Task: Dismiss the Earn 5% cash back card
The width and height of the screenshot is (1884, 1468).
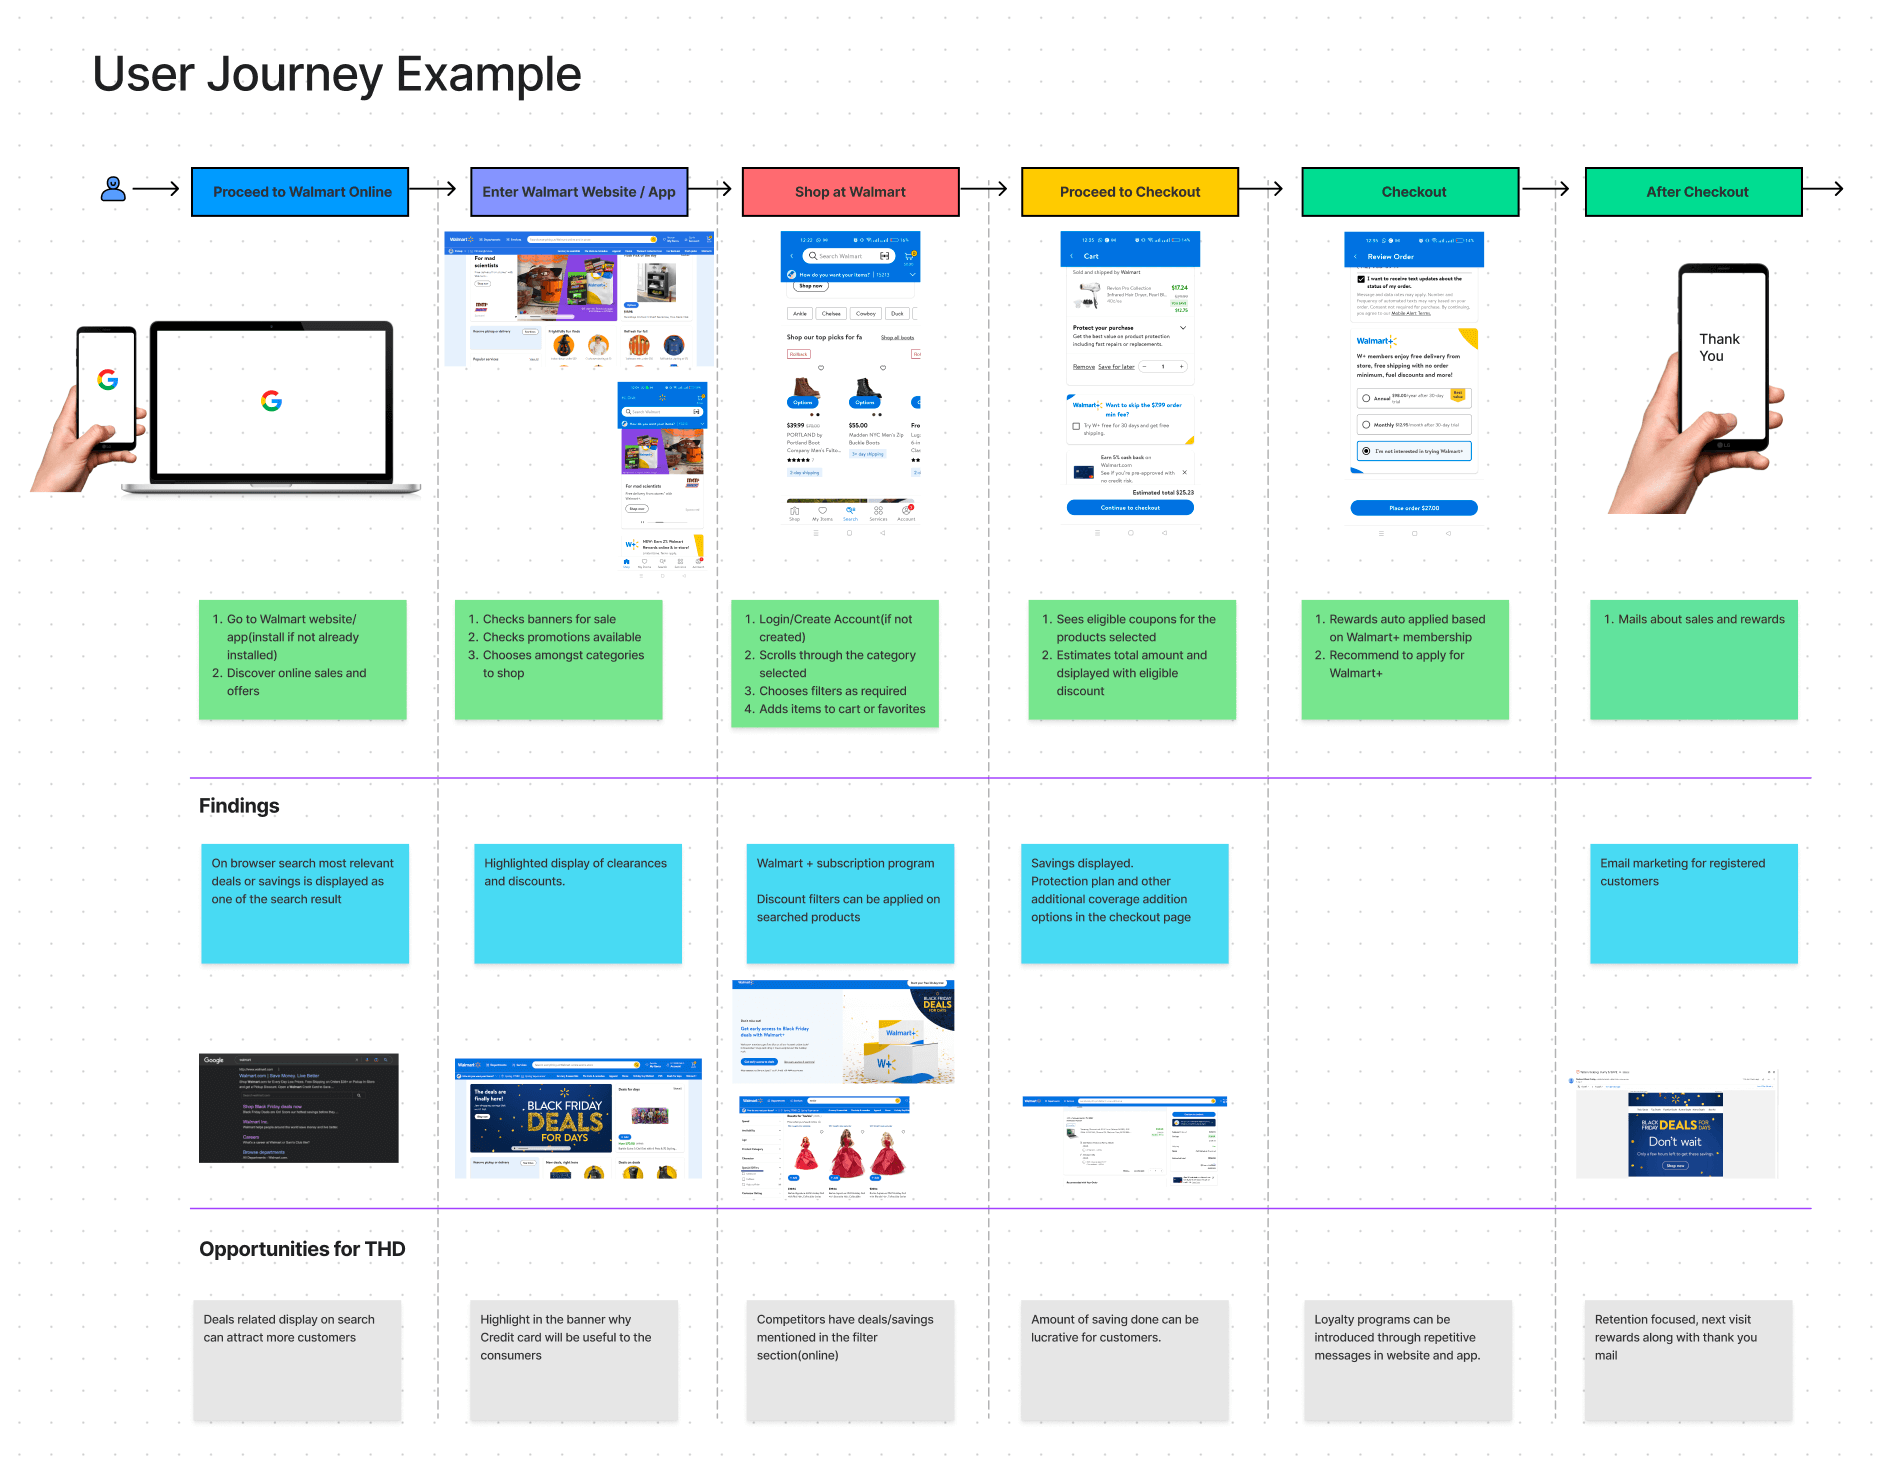Action: pyautogui.click(x=1185, y=472)
